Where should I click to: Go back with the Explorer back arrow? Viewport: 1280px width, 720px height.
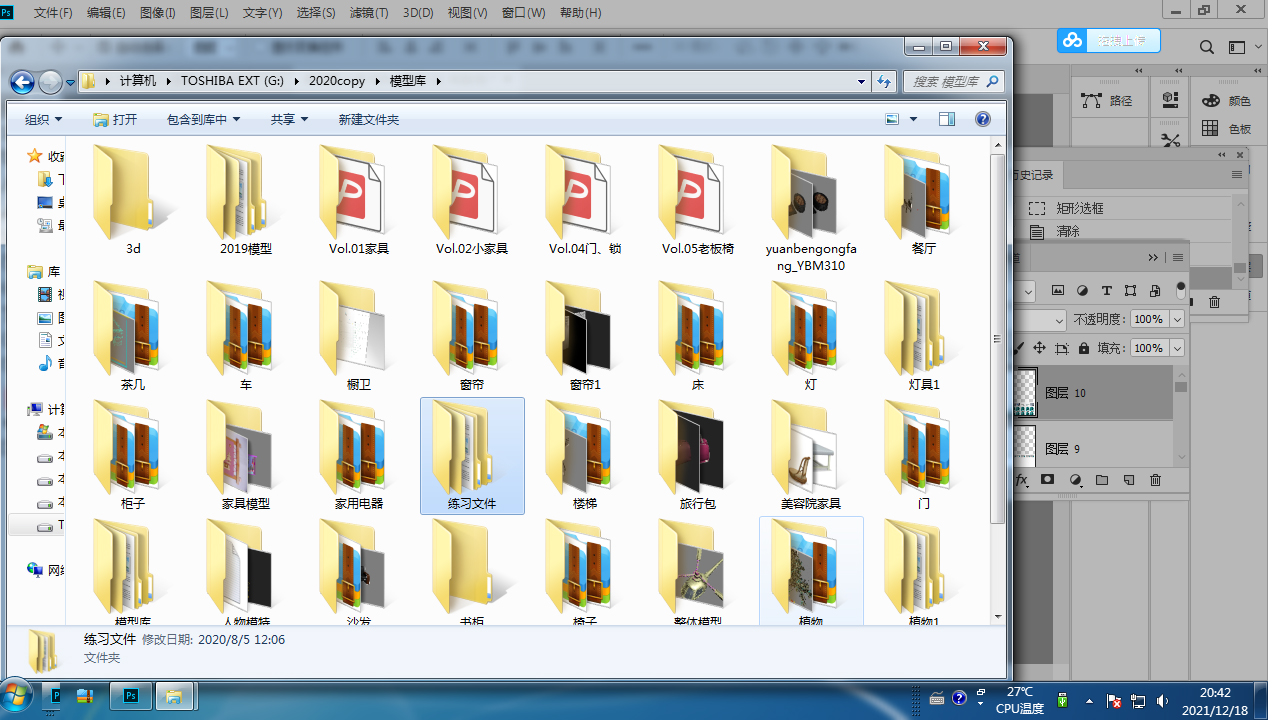point(22,82)
